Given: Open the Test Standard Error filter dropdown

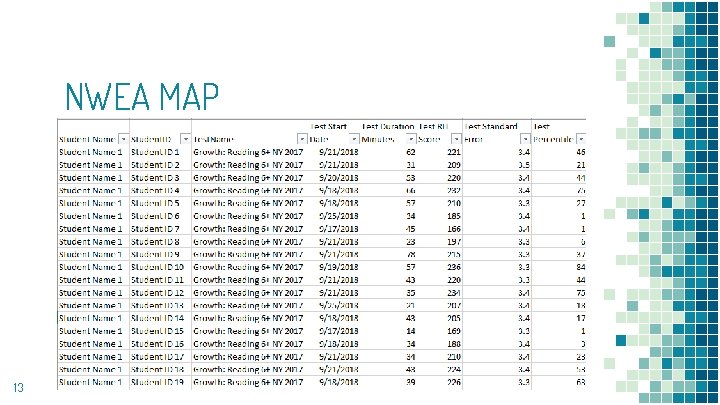Looking at the screenshot, I should [x=525, y=139].
